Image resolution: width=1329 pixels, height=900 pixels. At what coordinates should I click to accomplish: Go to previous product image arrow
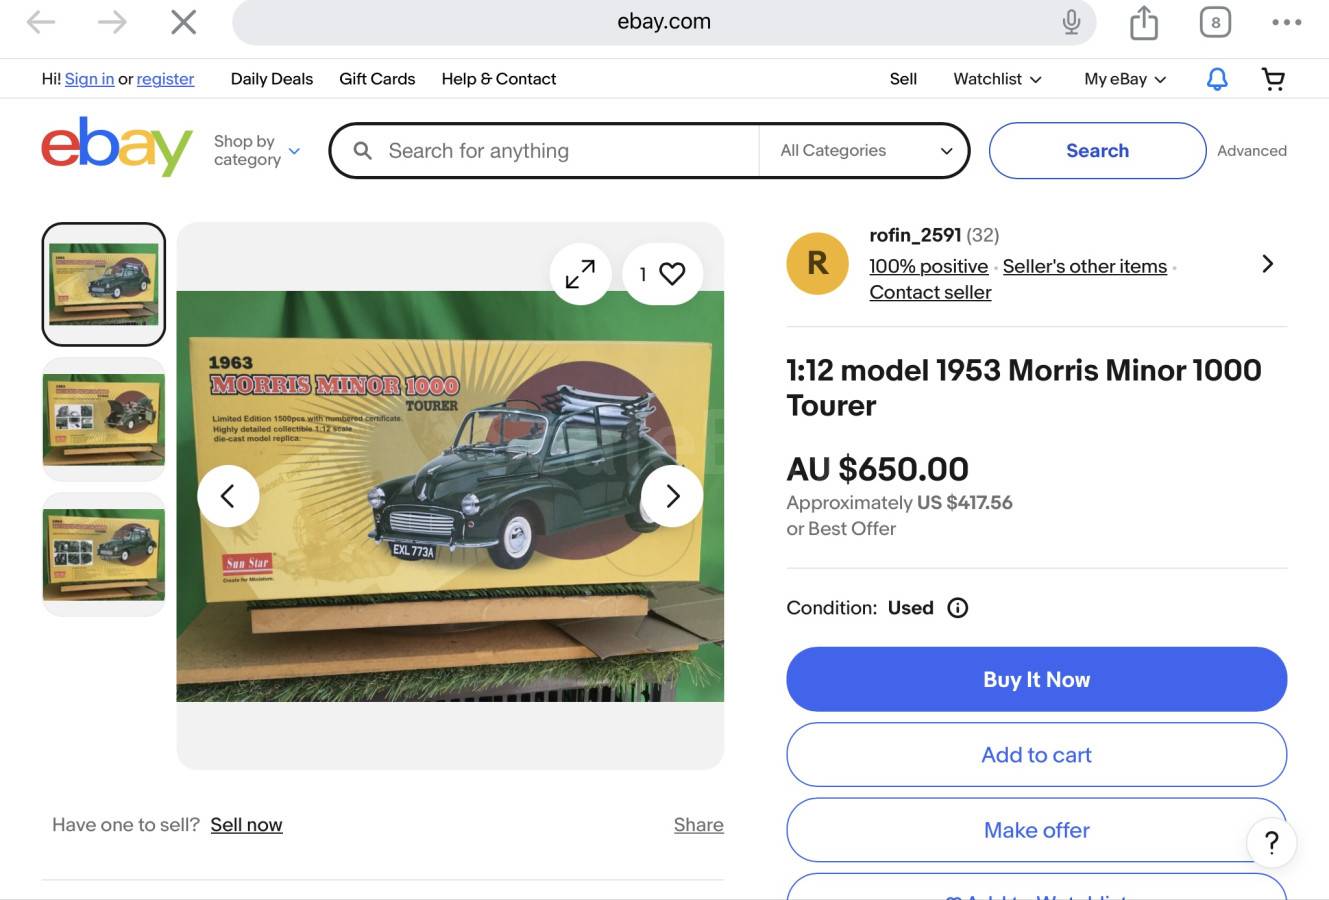point(228,496)
